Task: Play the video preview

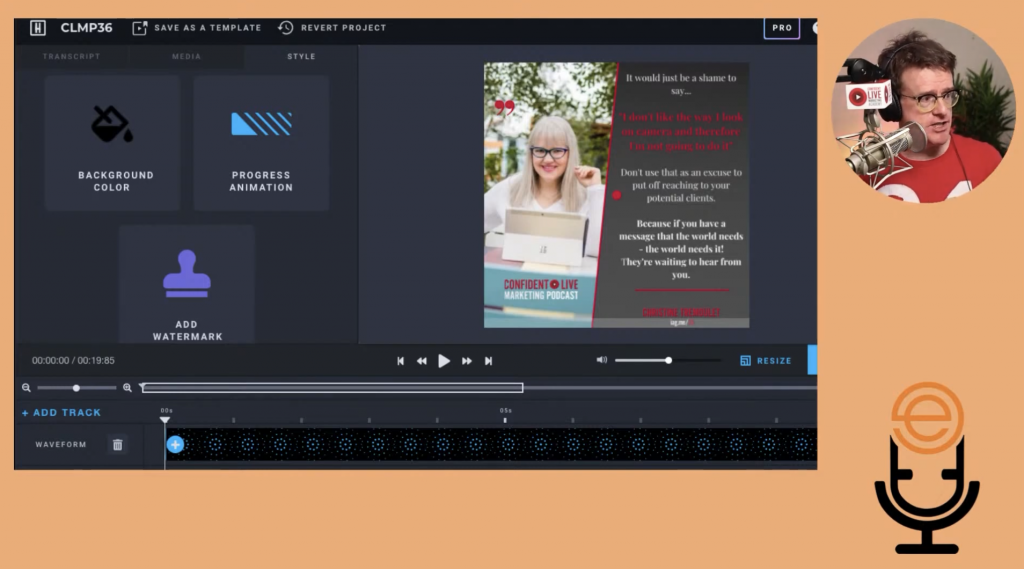Action: (443, 361)
